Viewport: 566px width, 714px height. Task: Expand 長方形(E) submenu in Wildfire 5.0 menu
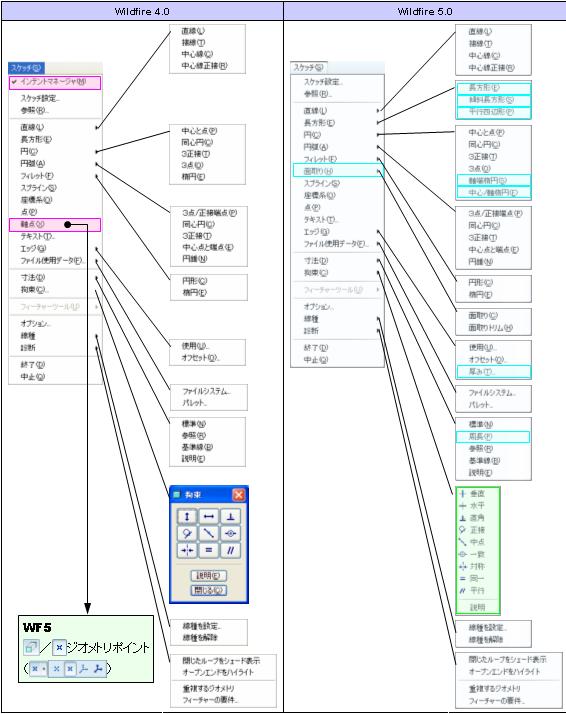(337, 122)
